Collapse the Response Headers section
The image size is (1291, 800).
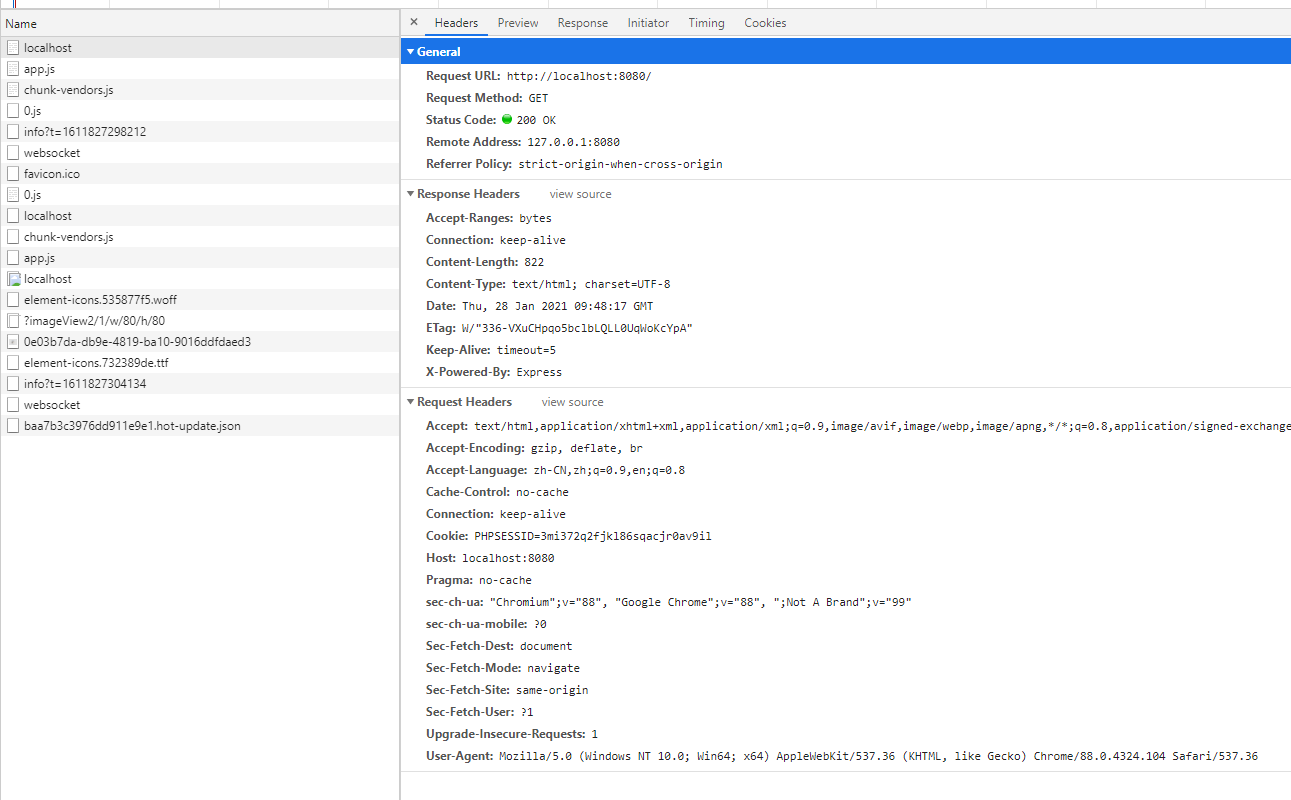(410, 193)
